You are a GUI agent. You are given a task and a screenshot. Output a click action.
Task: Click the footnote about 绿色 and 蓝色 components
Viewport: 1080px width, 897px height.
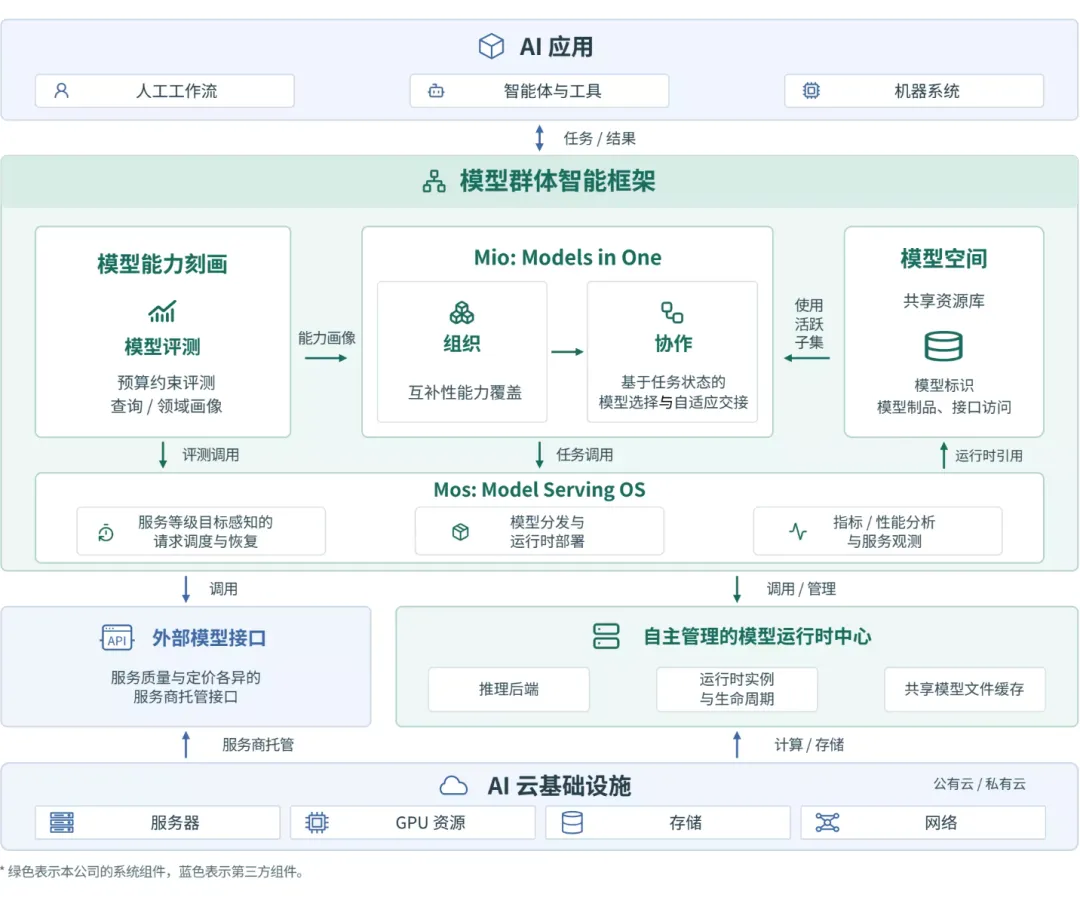point(152,872)
